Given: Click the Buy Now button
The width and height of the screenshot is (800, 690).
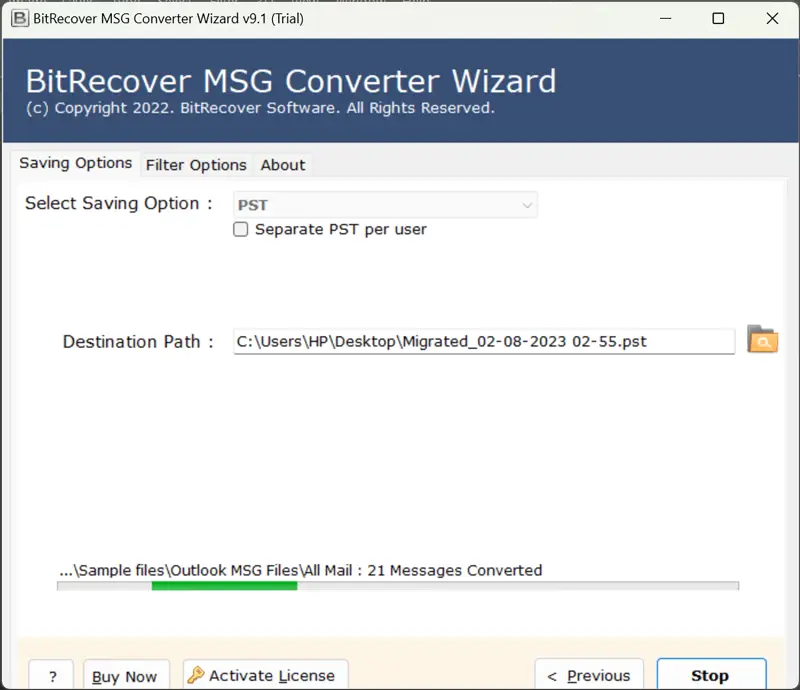Looking at the screenshot, I should (126, 676).
